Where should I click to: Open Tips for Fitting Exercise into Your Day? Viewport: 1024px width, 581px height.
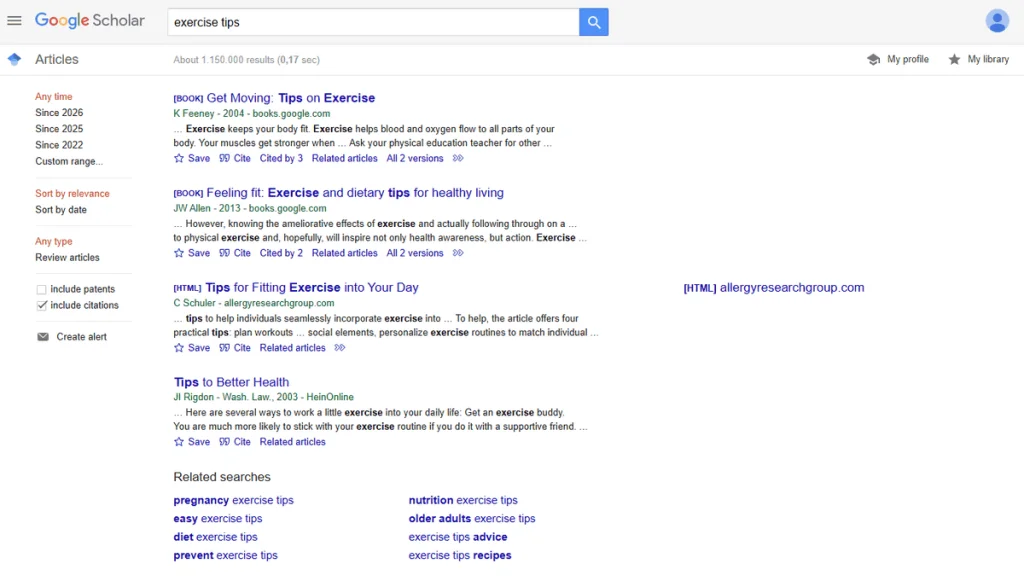312,287
